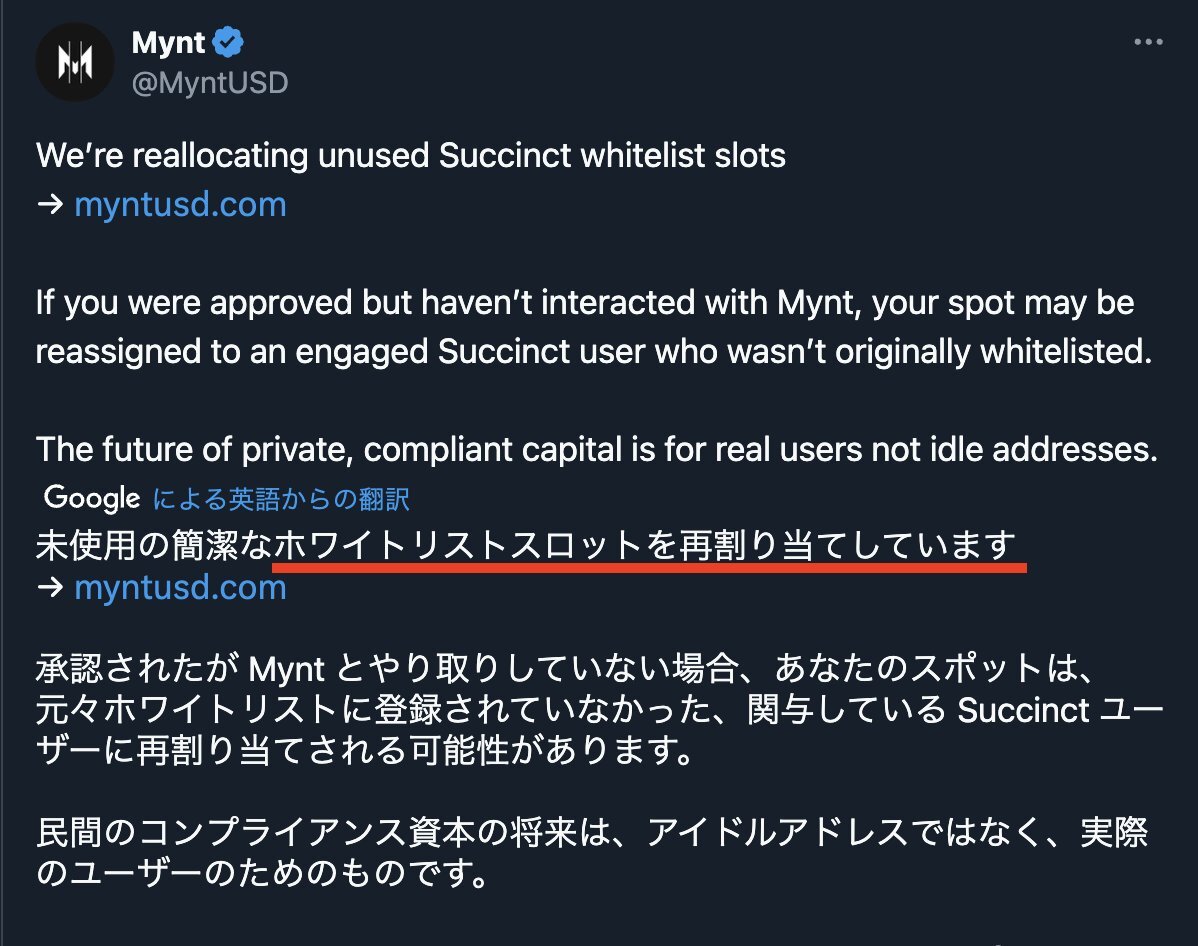Viewport: 1198px width, 946px height.
Task: Open the @MyntUSD handle
Action: [x=210, y=83]
